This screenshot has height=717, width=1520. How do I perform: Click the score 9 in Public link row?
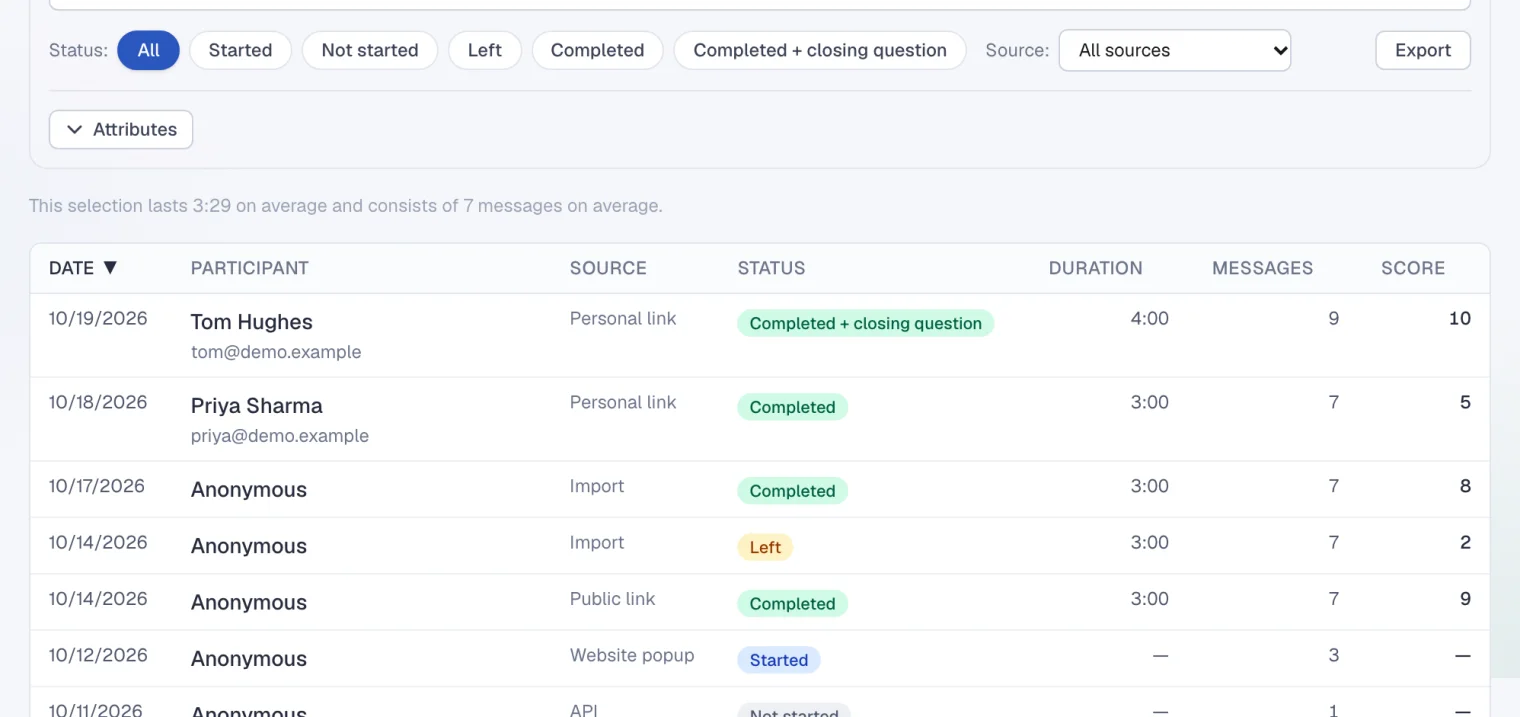1465,599
